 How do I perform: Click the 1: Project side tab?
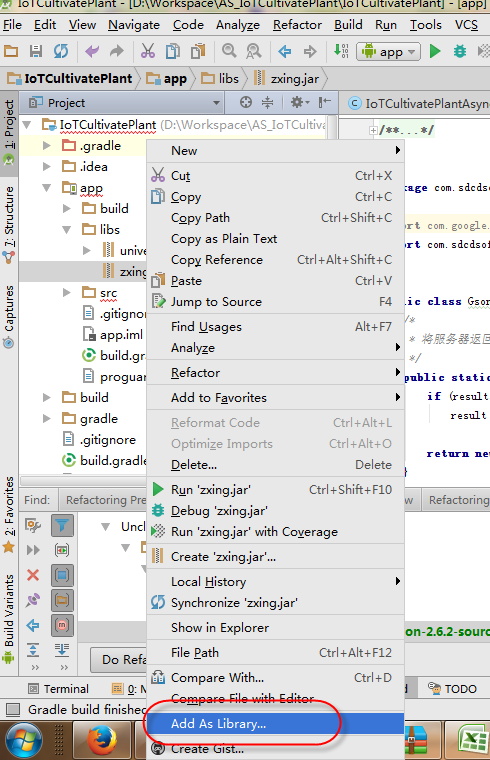(x=9, y=133)
